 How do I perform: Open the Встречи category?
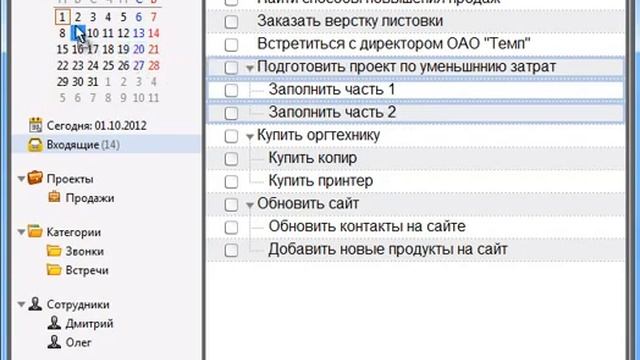tap(87, 270)
